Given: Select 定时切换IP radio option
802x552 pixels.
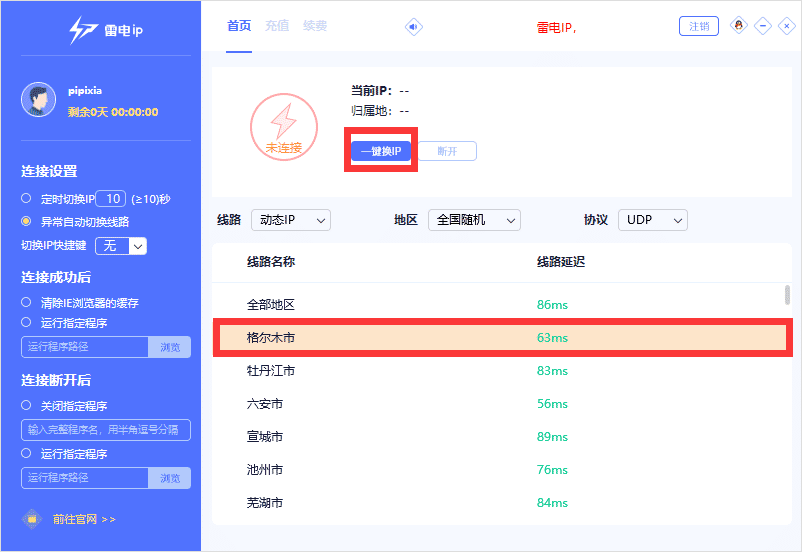Looking at the screenshot, I should pos(26,198).
